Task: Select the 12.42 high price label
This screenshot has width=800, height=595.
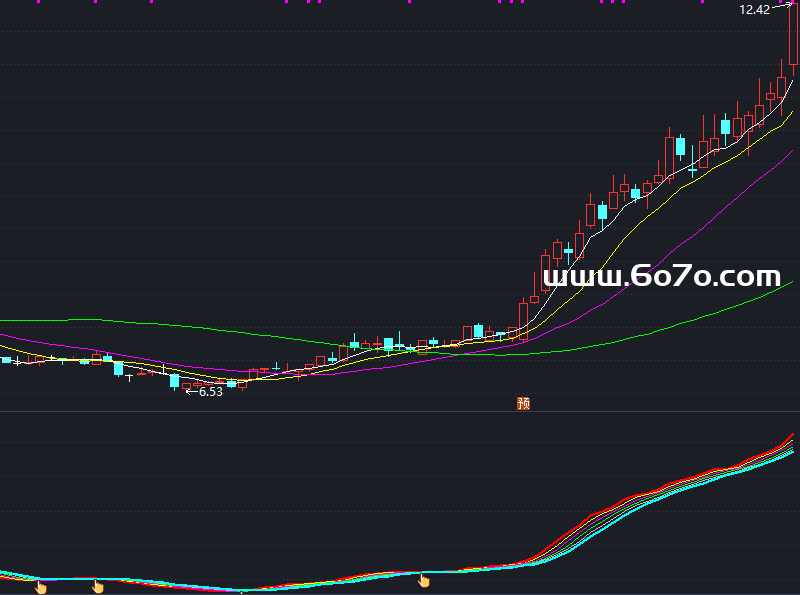Action: [x=755, y=10]
